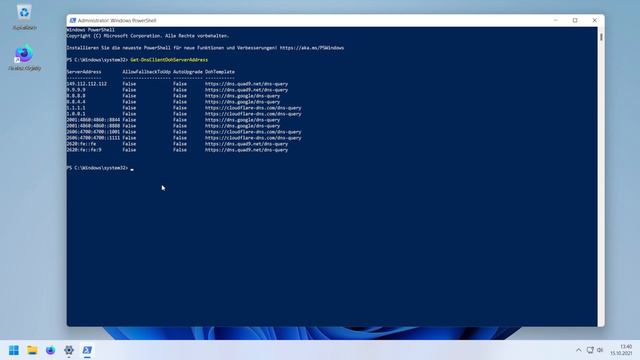Open the clock and date flyout

pyautogui.click(x=621, y=350)
